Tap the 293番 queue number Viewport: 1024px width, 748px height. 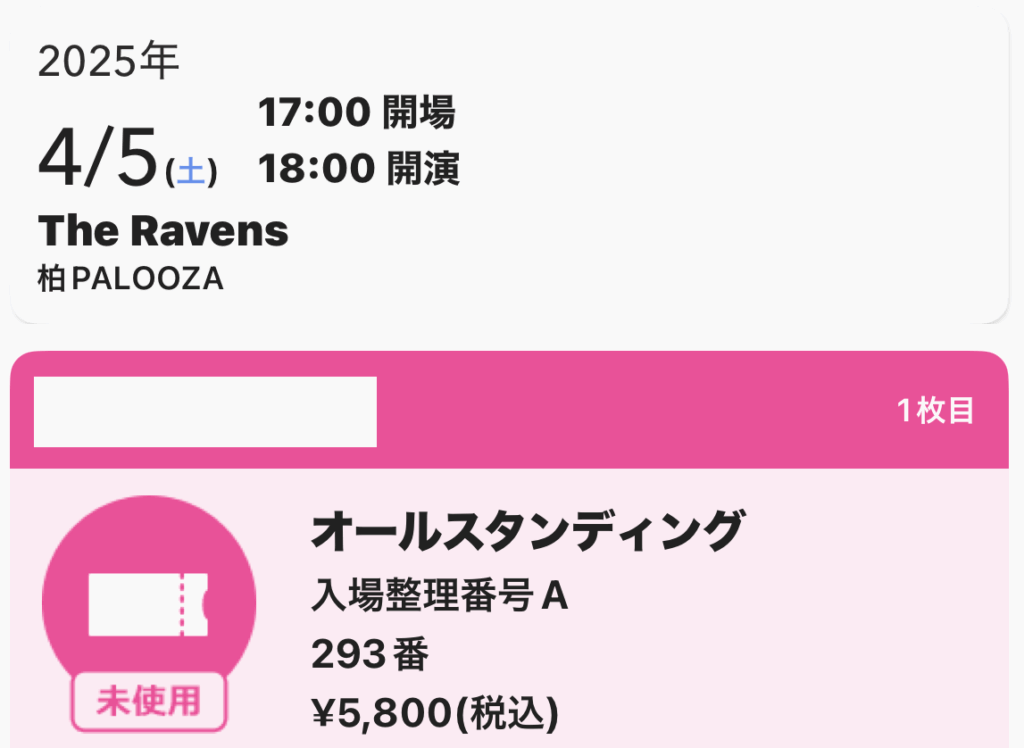[x=370, y=654]
